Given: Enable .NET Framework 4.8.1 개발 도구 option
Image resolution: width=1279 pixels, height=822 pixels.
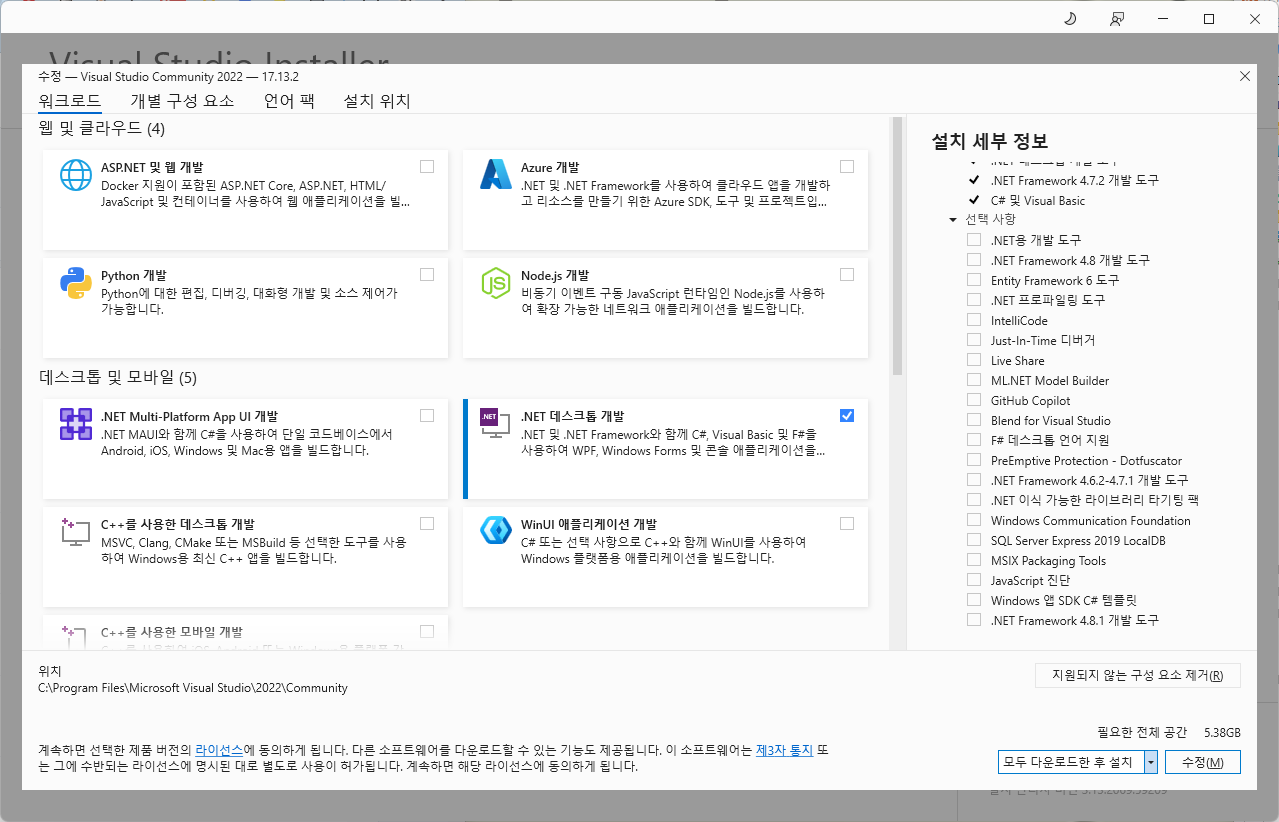Looking at the screenshot, I should point(974,620).
